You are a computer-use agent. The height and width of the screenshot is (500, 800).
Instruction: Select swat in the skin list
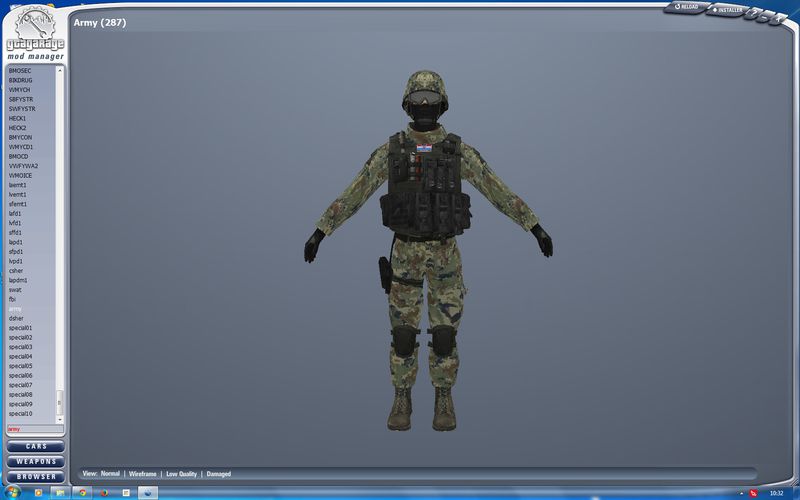[15, 290]
